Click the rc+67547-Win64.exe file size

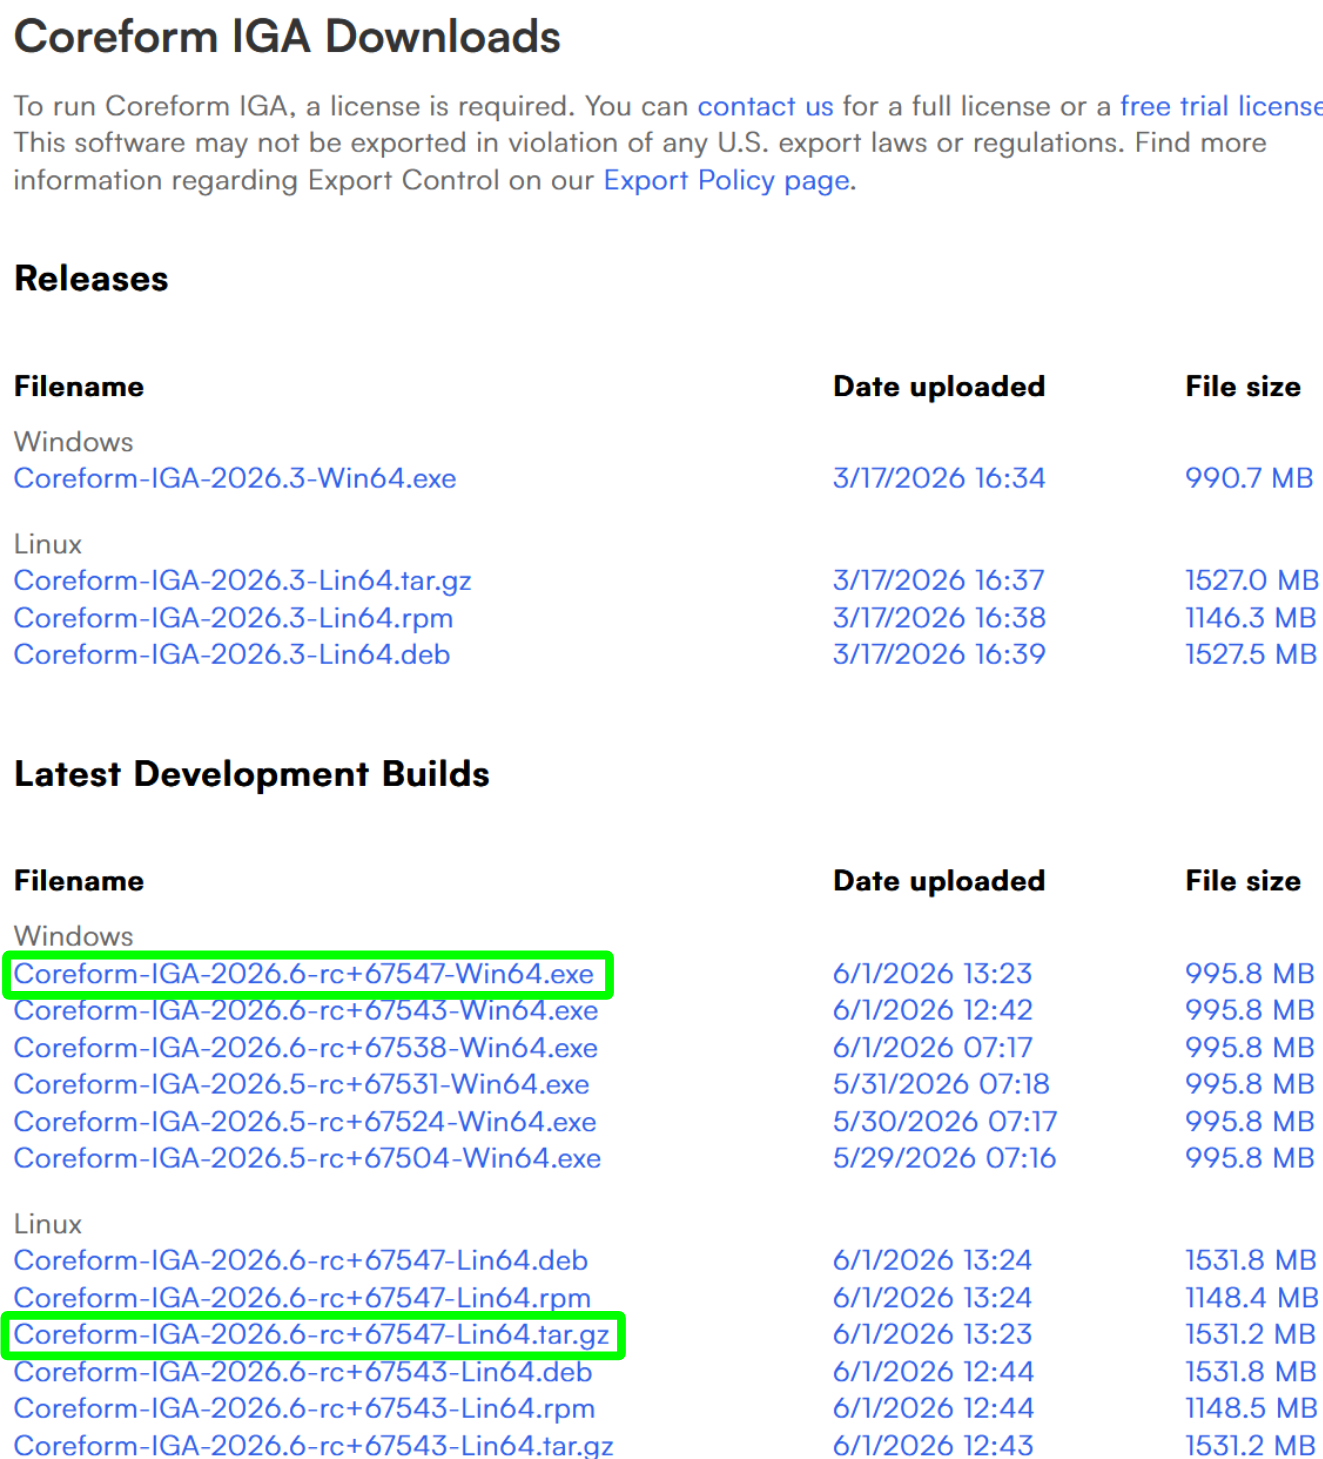coord(1250,974)
